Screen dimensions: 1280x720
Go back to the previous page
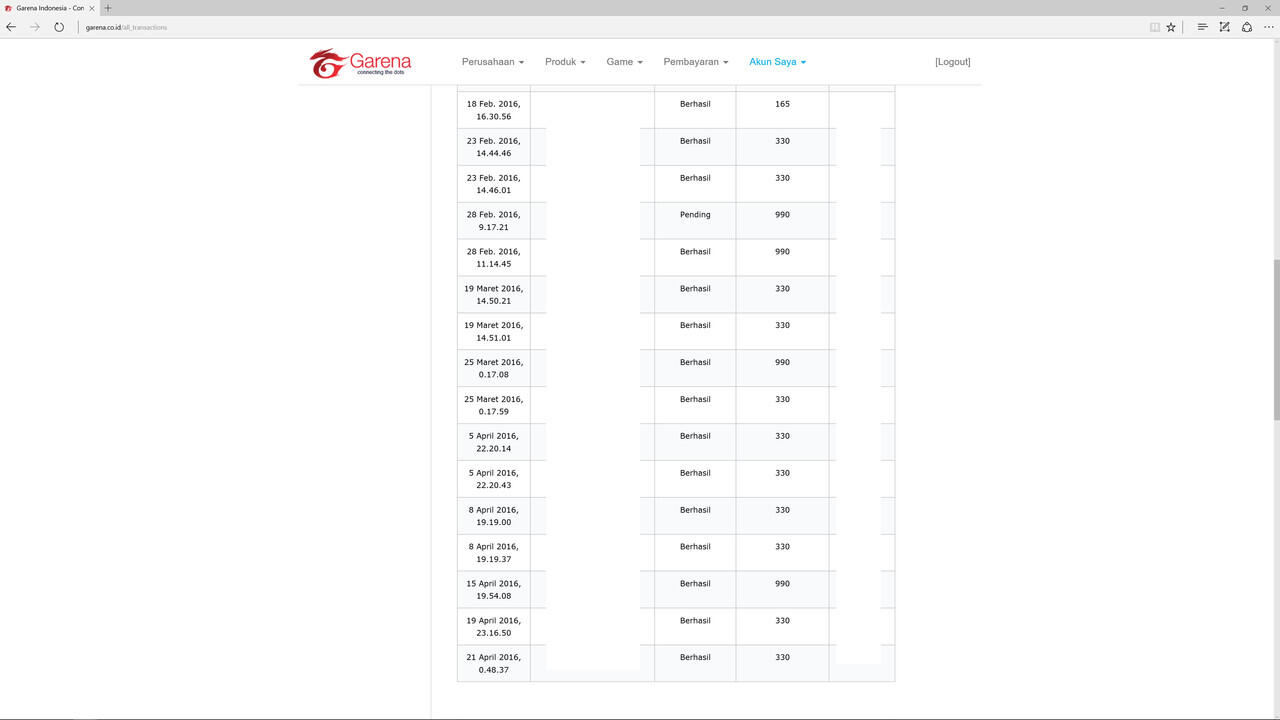click(11, 27)
